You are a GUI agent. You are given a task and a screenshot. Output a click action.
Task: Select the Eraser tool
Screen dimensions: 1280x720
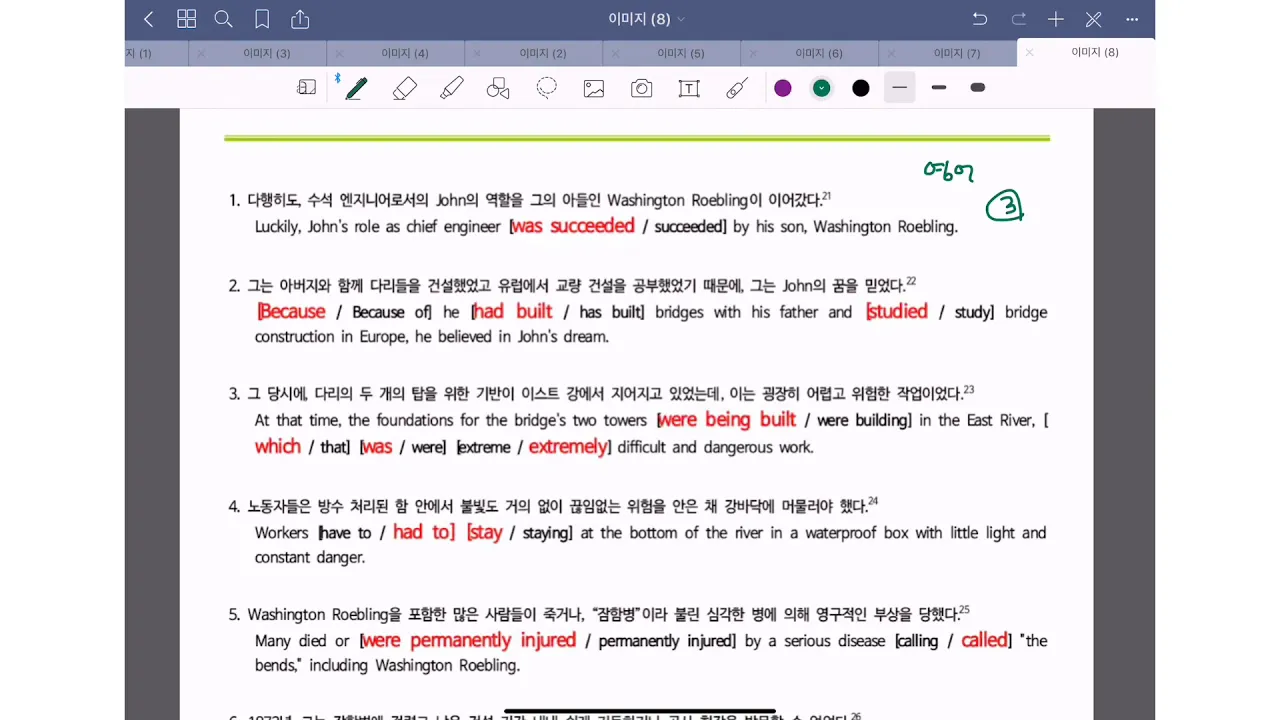[404, 88]
